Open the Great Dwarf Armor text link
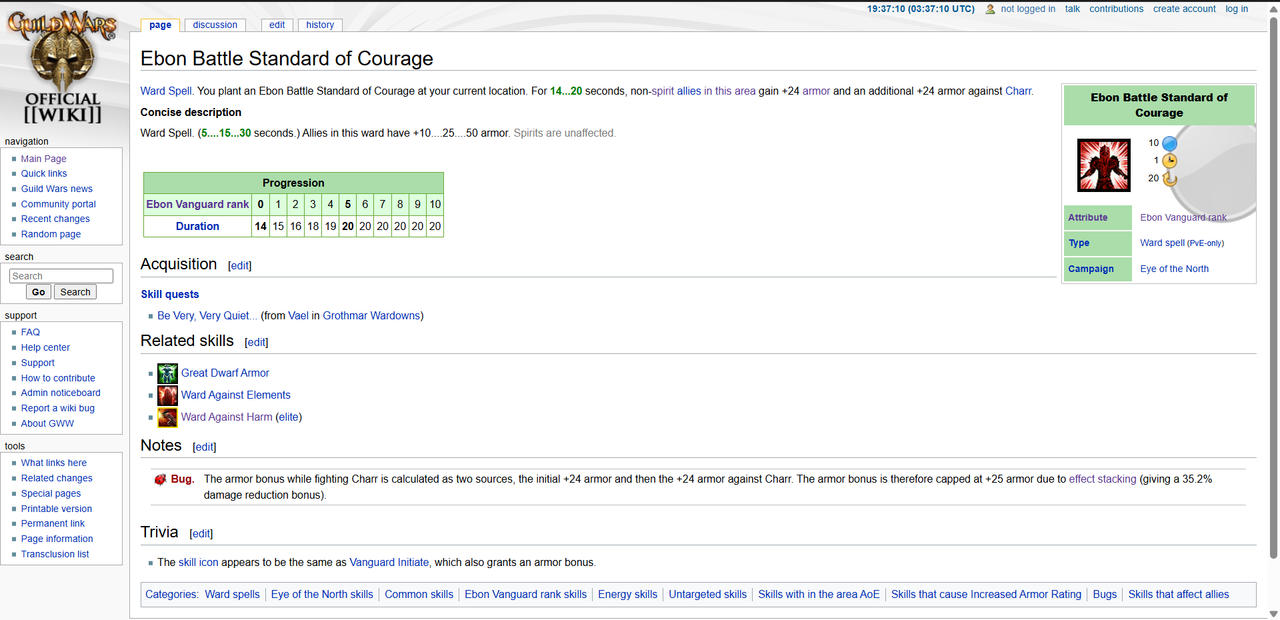 pyautogui.click(x=225, y=373)
